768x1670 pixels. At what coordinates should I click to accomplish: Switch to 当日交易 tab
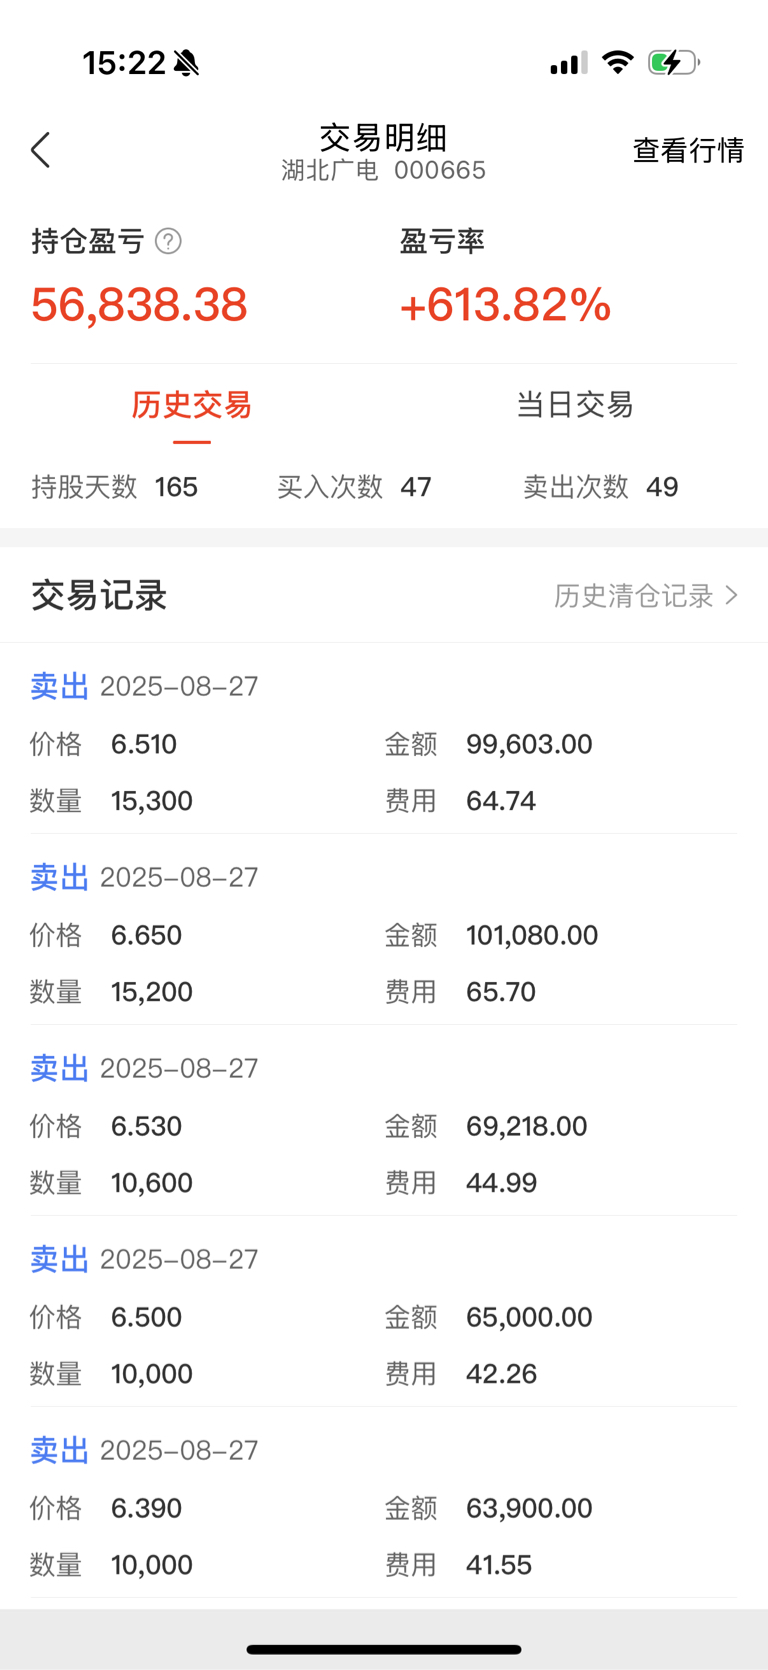coord(575,405)
